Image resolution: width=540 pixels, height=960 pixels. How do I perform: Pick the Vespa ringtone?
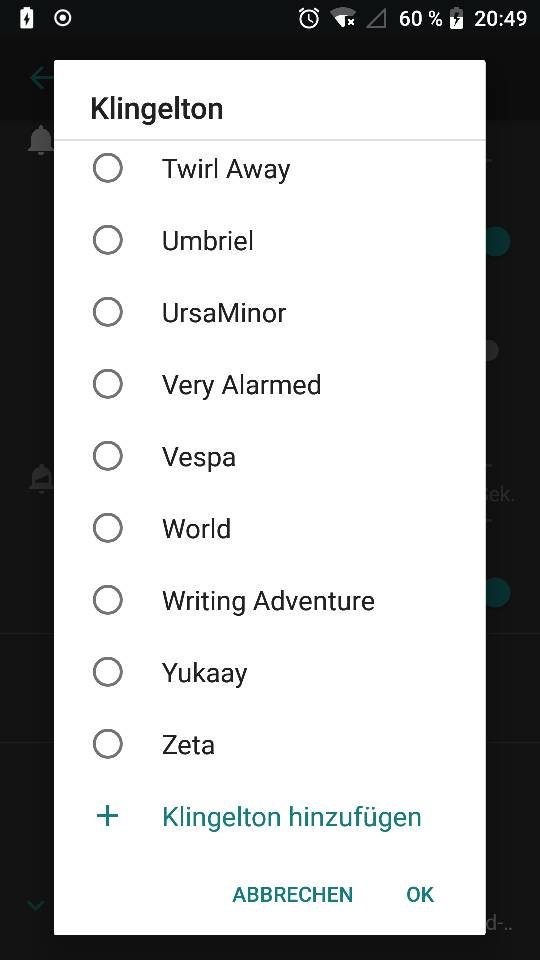[x=270, y=456]
